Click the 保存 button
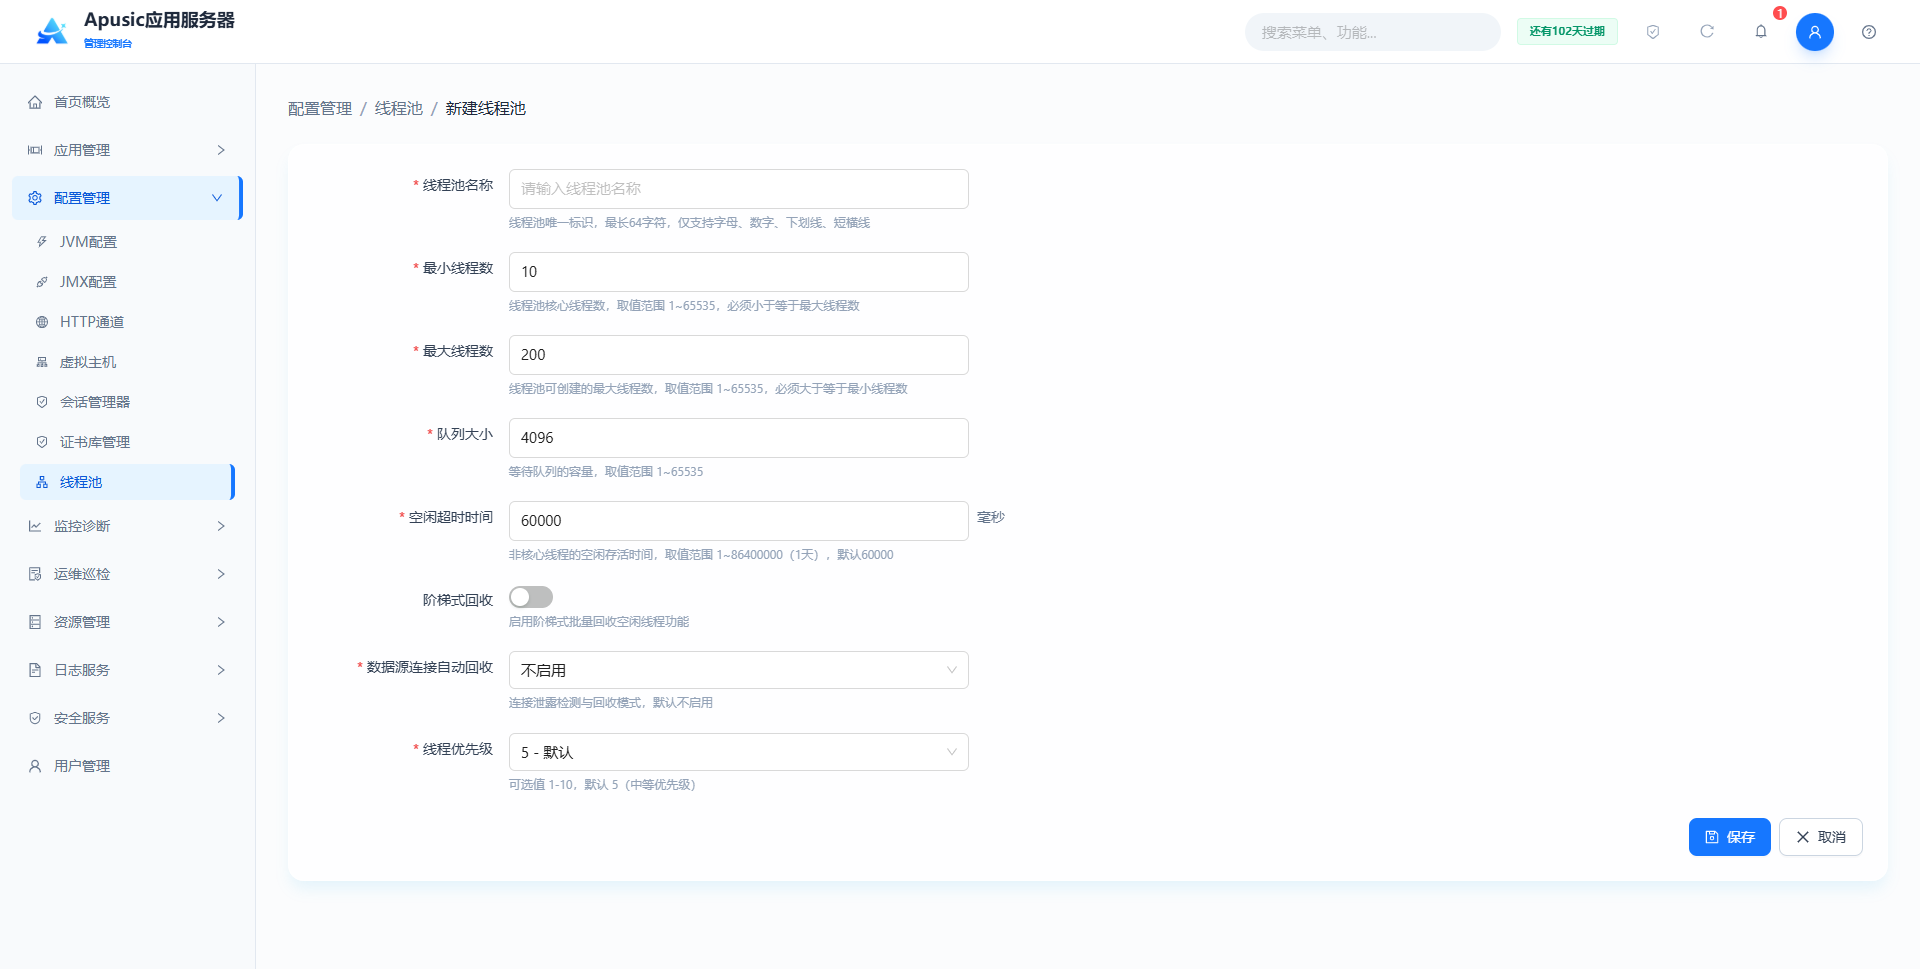The width and height of the screenshot is (1920, 969). 1729,837
